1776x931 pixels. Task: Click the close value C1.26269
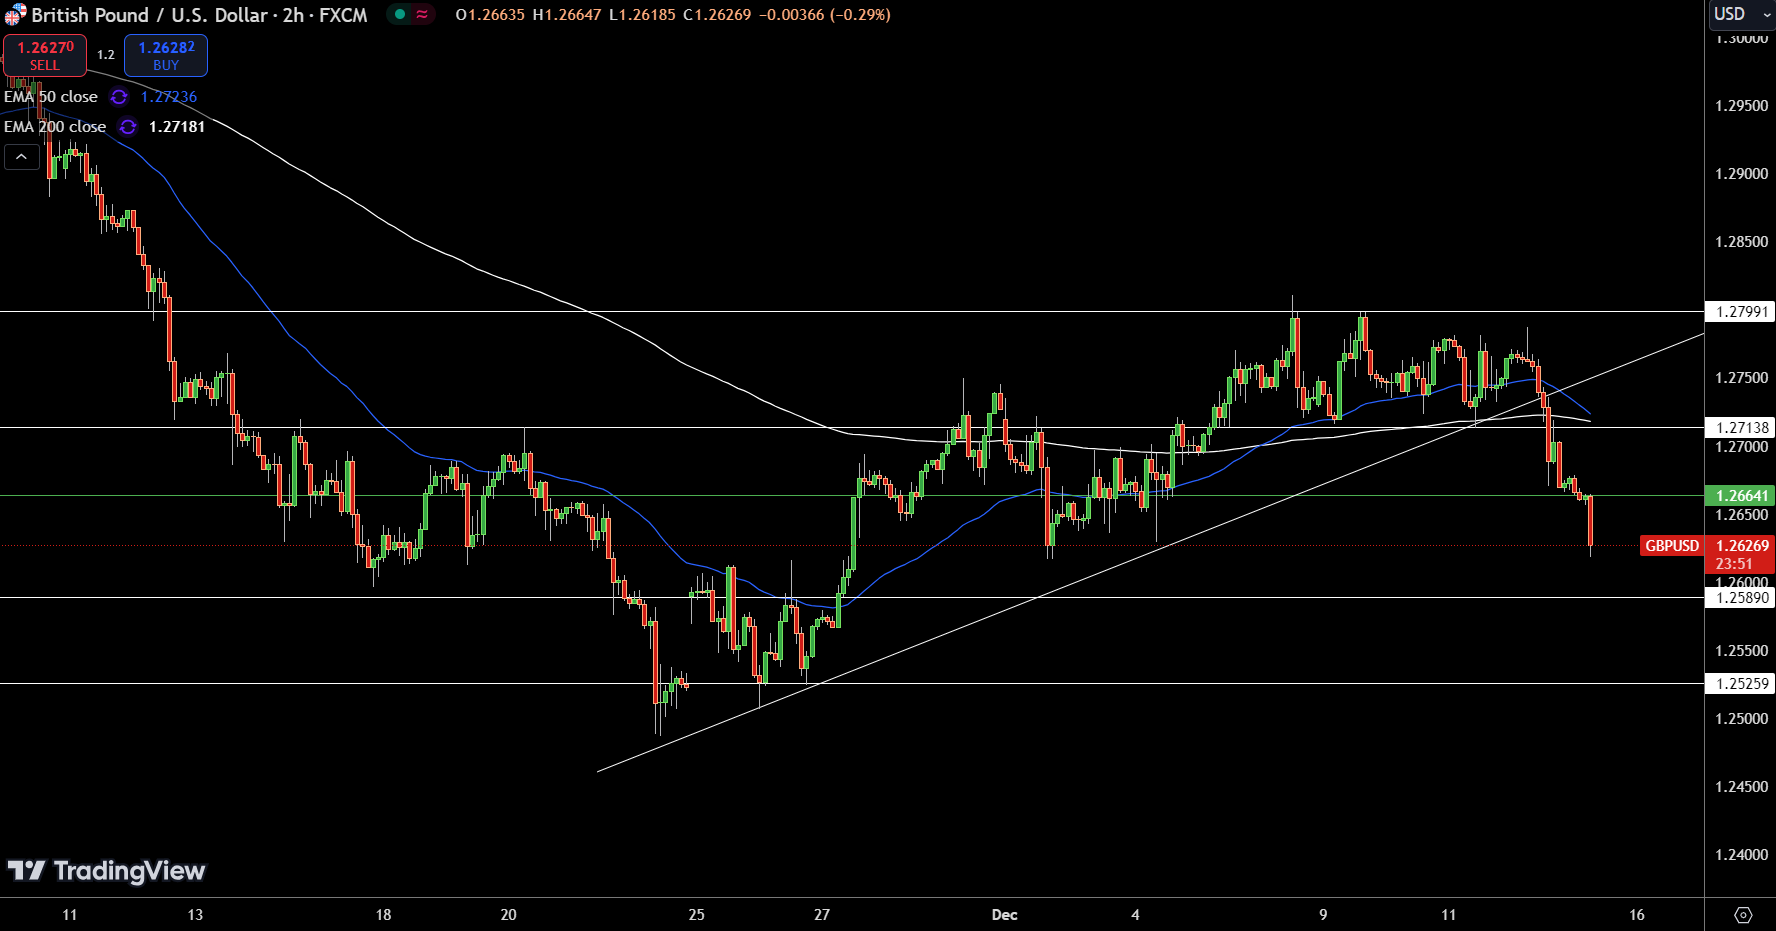tap(717, 15)
